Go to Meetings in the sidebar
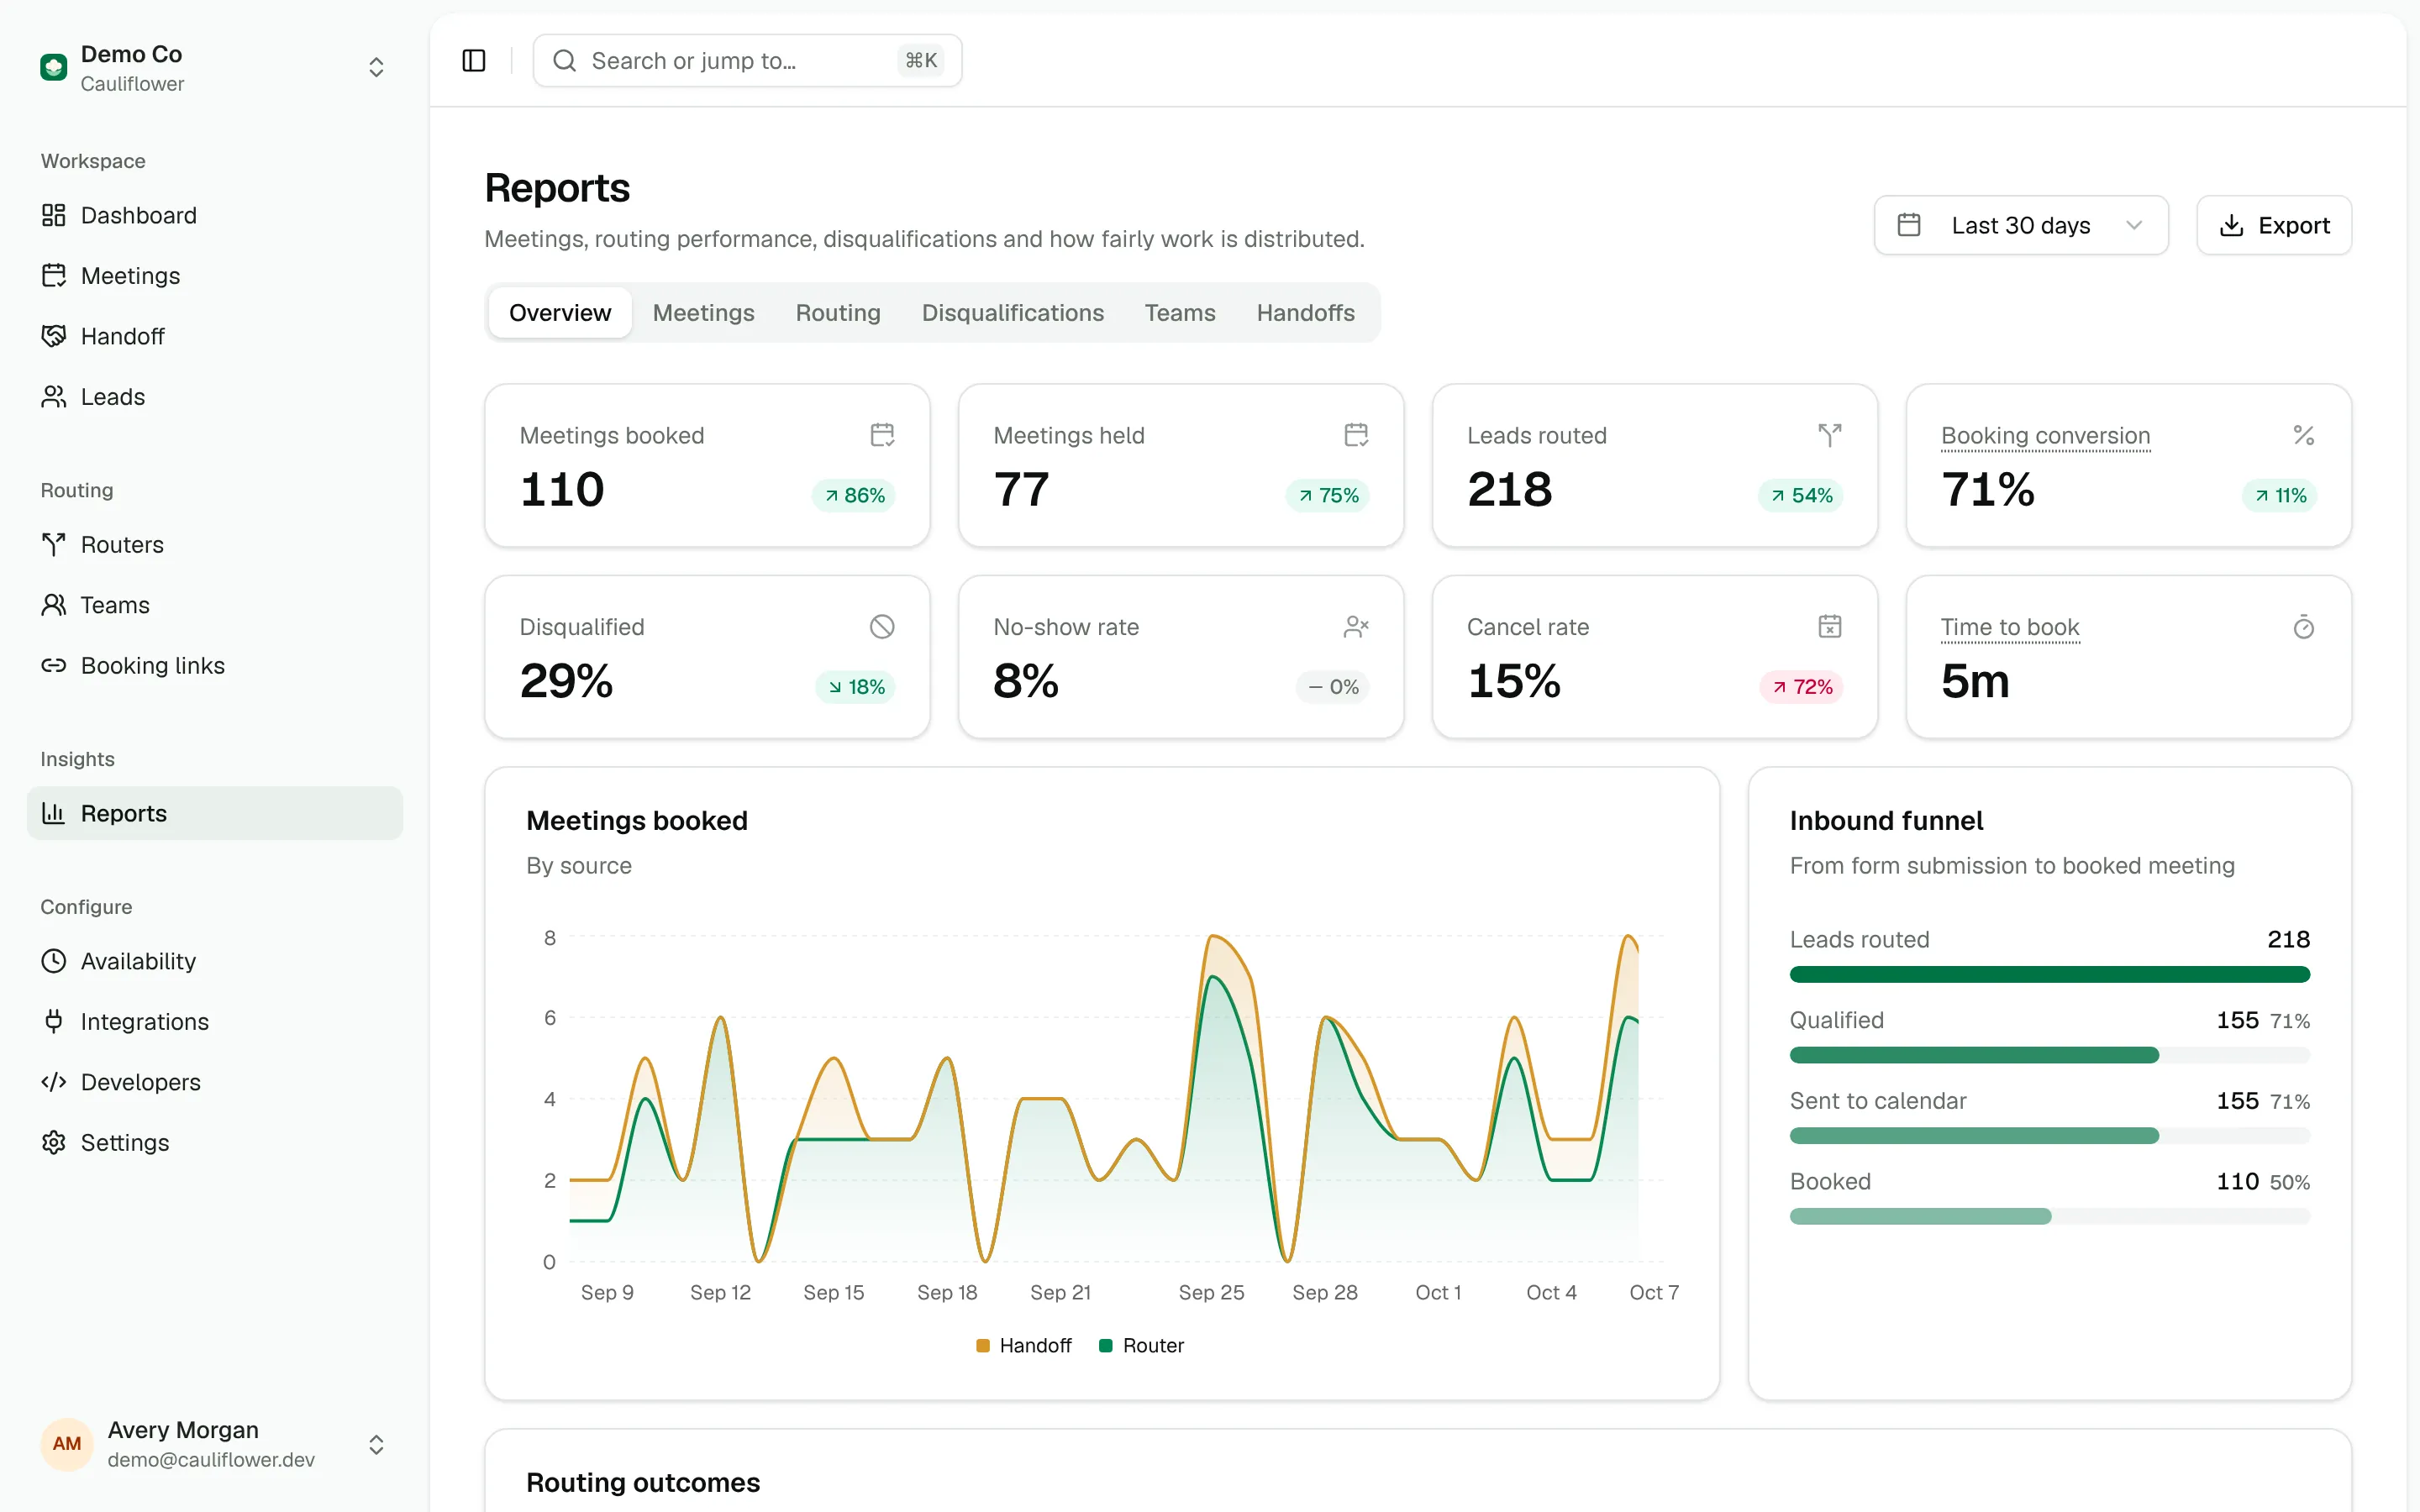Screen dimensions: 2420x1512 point(214,276)
